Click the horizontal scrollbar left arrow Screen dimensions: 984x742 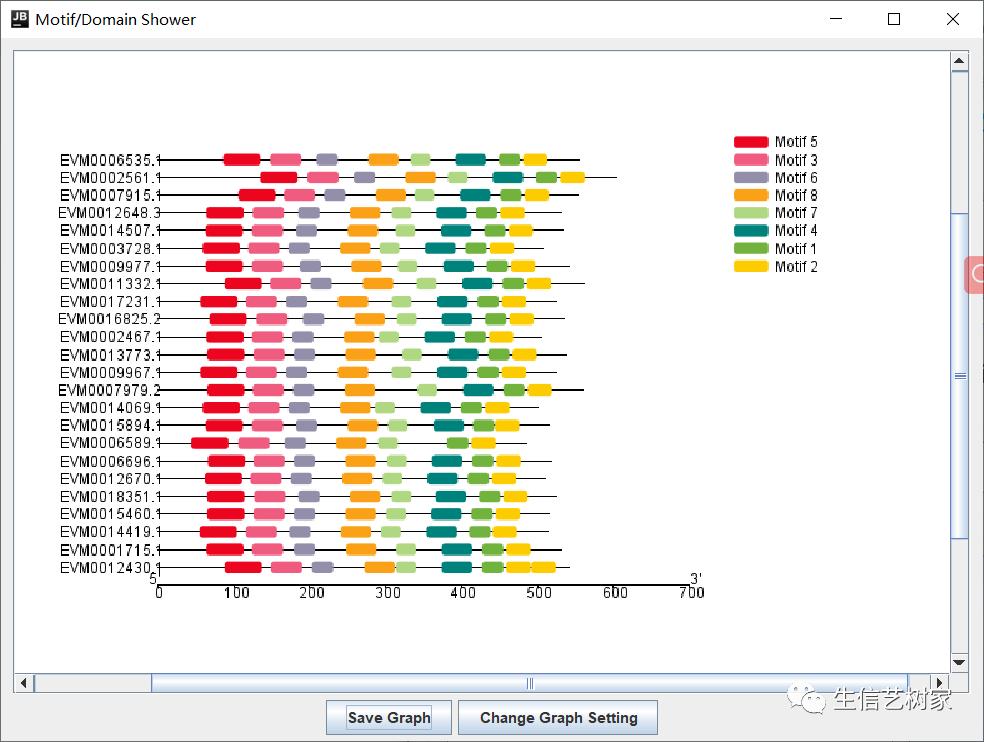(24, 683)
